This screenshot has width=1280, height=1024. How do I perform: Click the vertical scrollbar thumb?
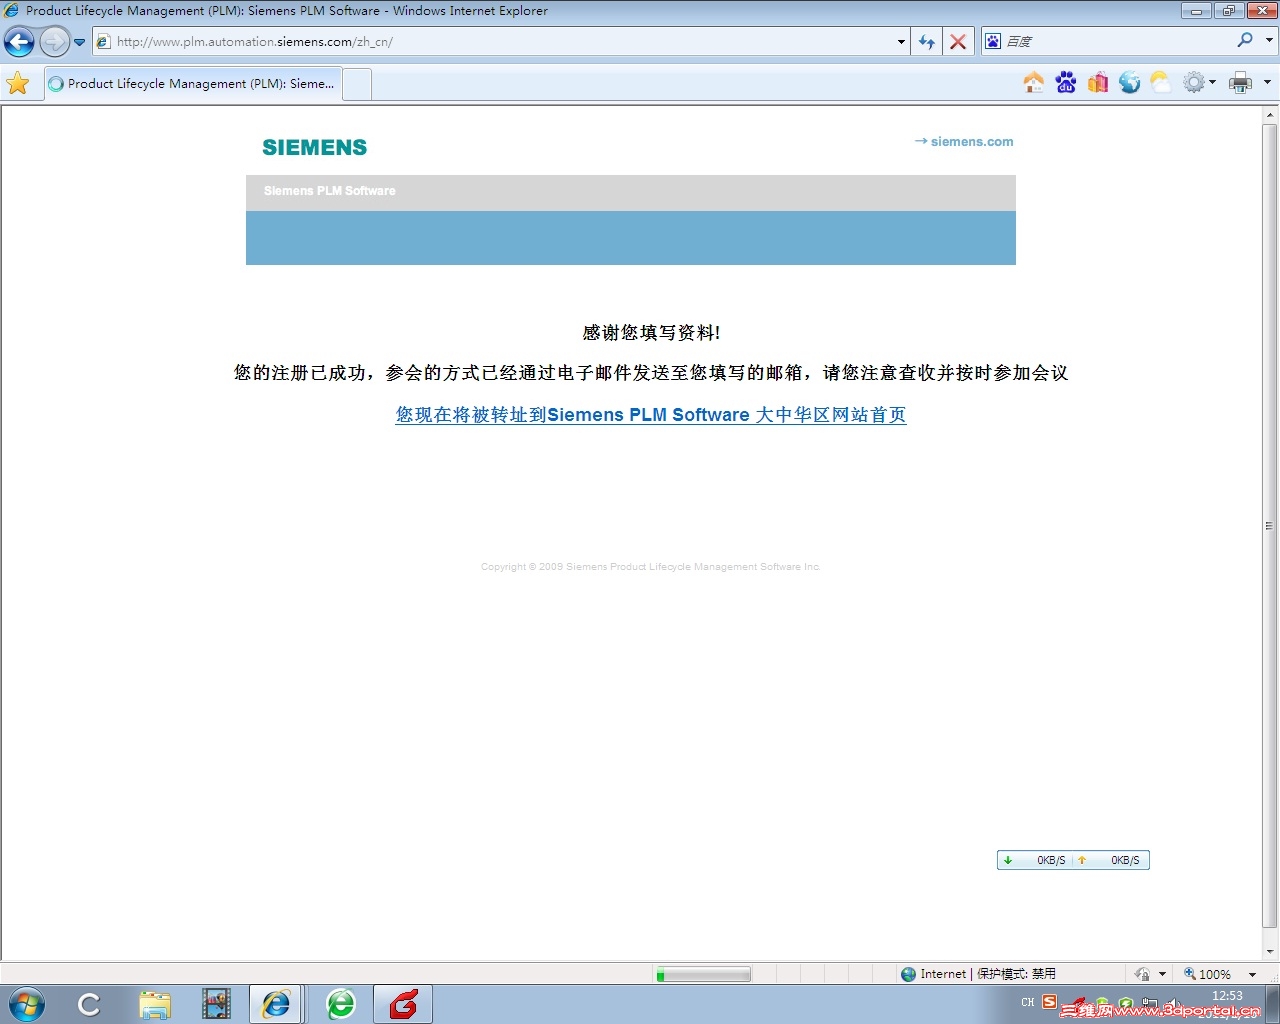[1270, 526]
